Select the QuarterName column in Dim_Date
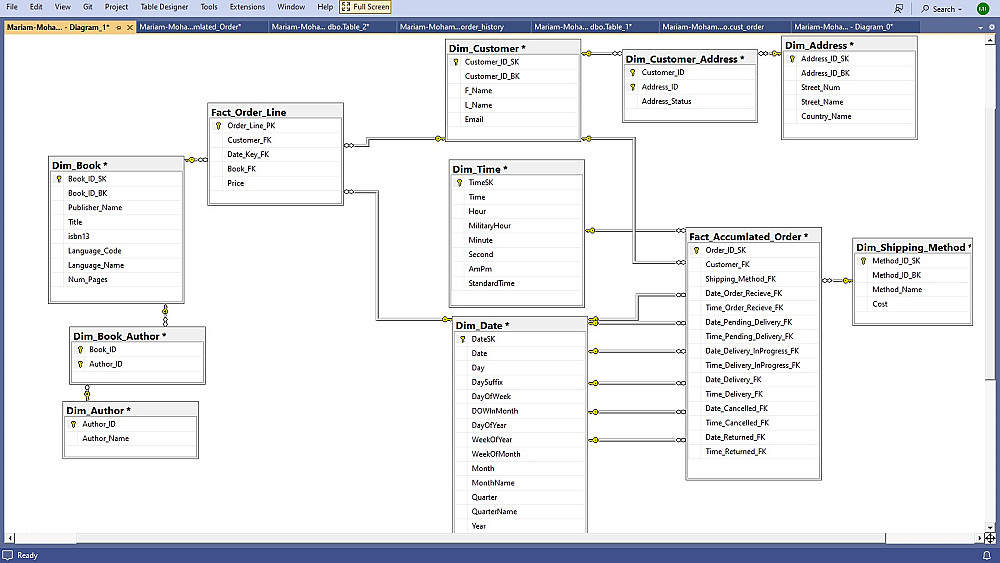The width and height of the screenshot is (1000, 563). tap(520, 511)
